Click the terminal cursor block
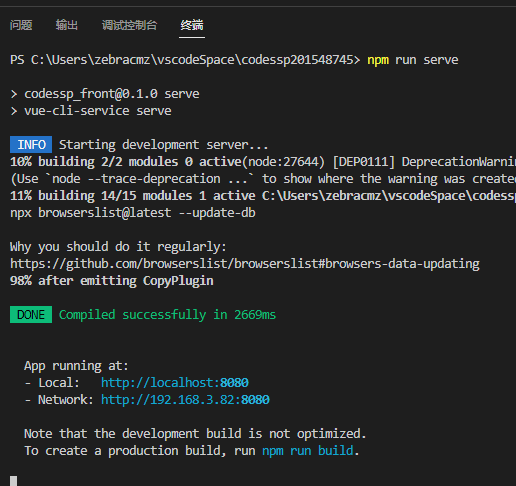The image size is (516, 486). pos(13,481)
